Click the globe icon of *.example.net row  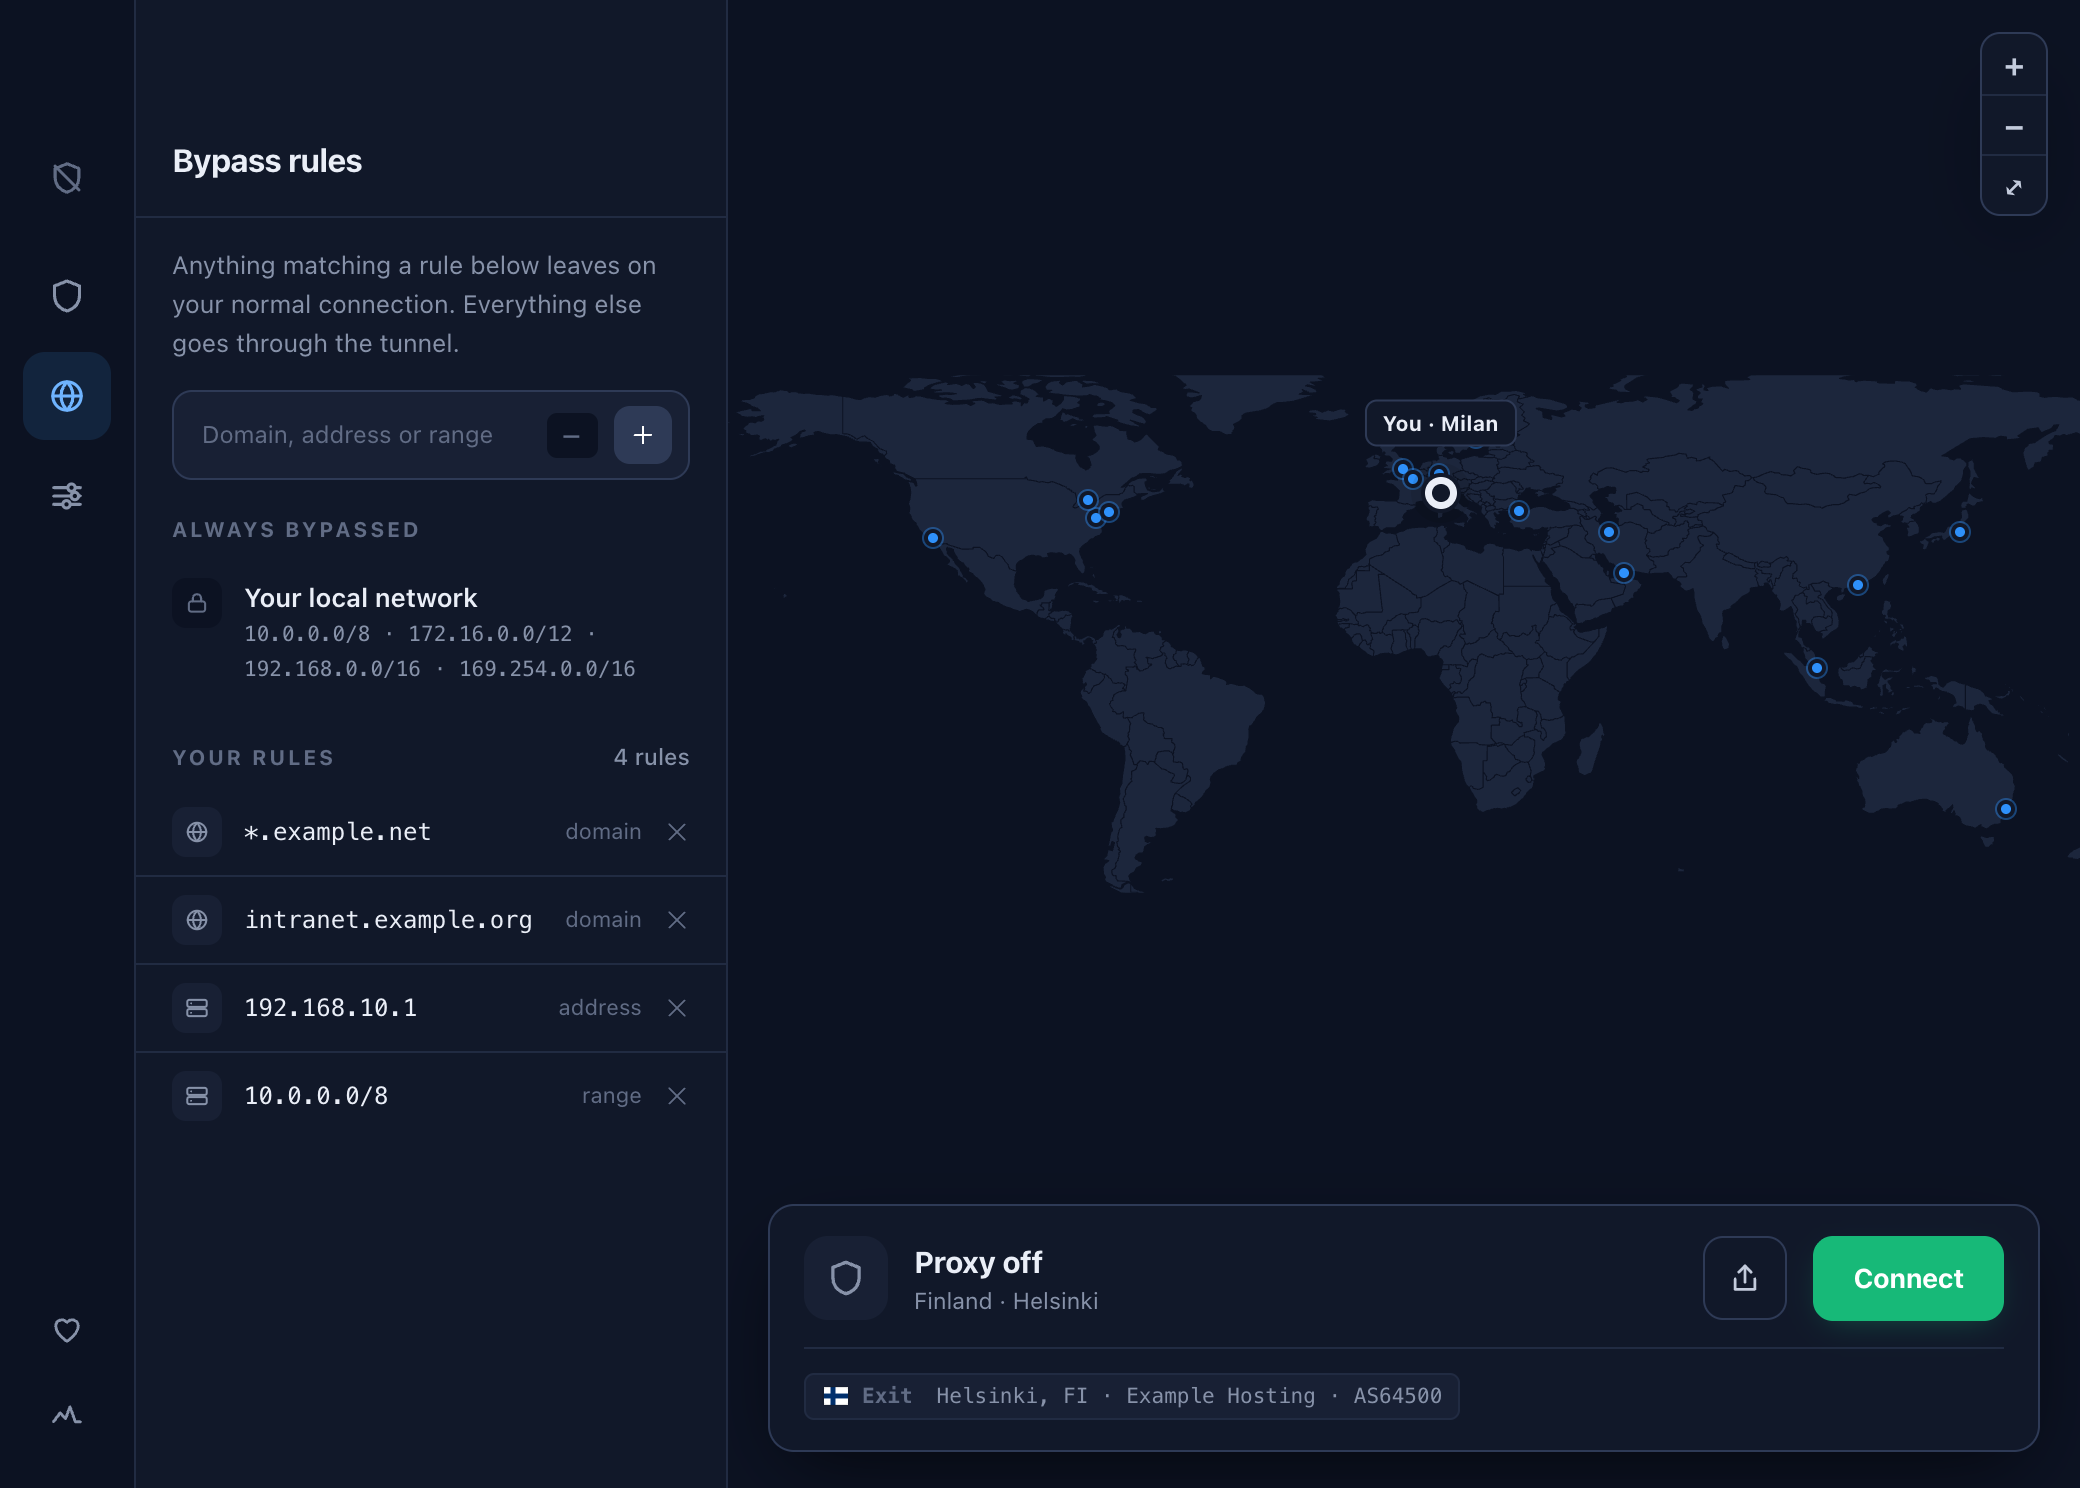(197, 832)
